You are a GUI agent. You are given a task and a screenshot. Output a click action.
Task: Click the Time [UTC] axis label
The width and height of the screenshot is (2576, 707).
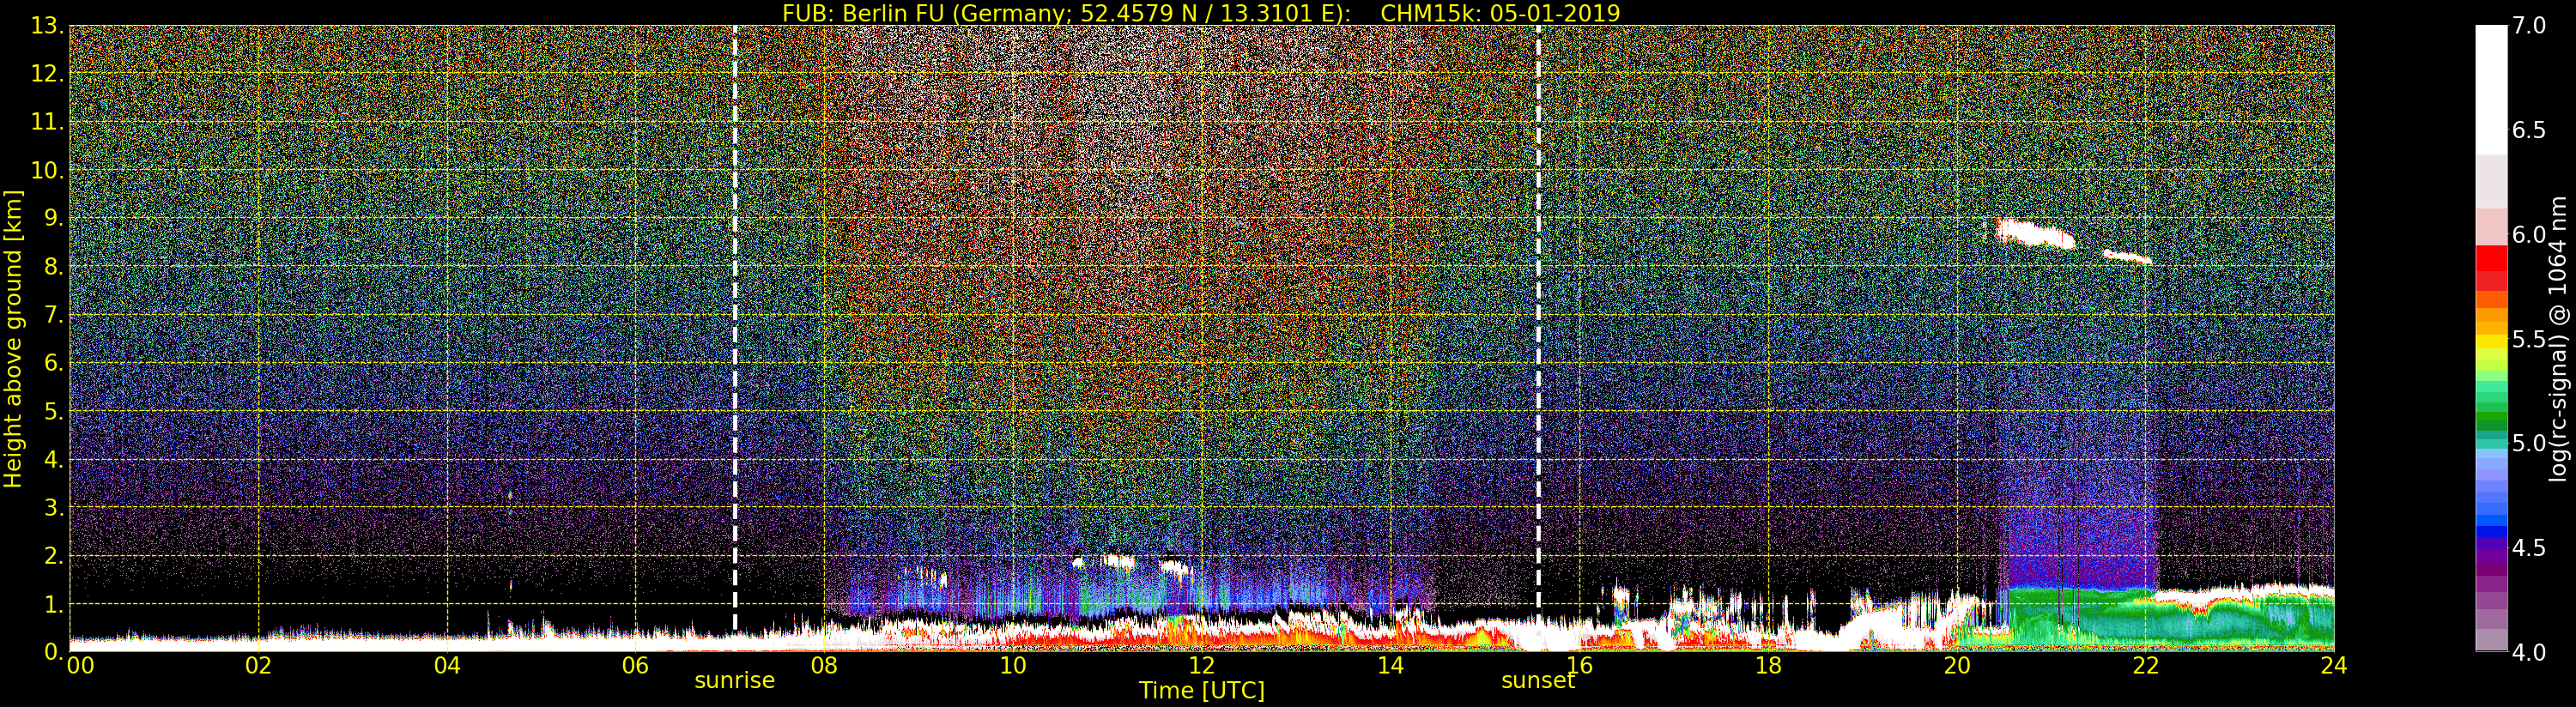pos(1201,690)
